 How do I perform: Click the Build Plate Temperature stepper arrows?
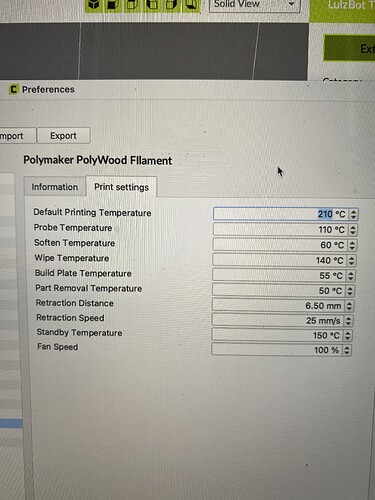tap(350, 276)
